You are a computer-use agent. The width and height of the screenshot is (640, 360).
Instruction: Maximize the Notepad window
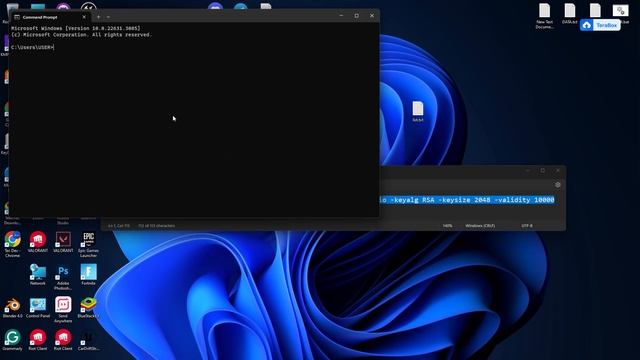pyautogui.click(x=542, y=171)
